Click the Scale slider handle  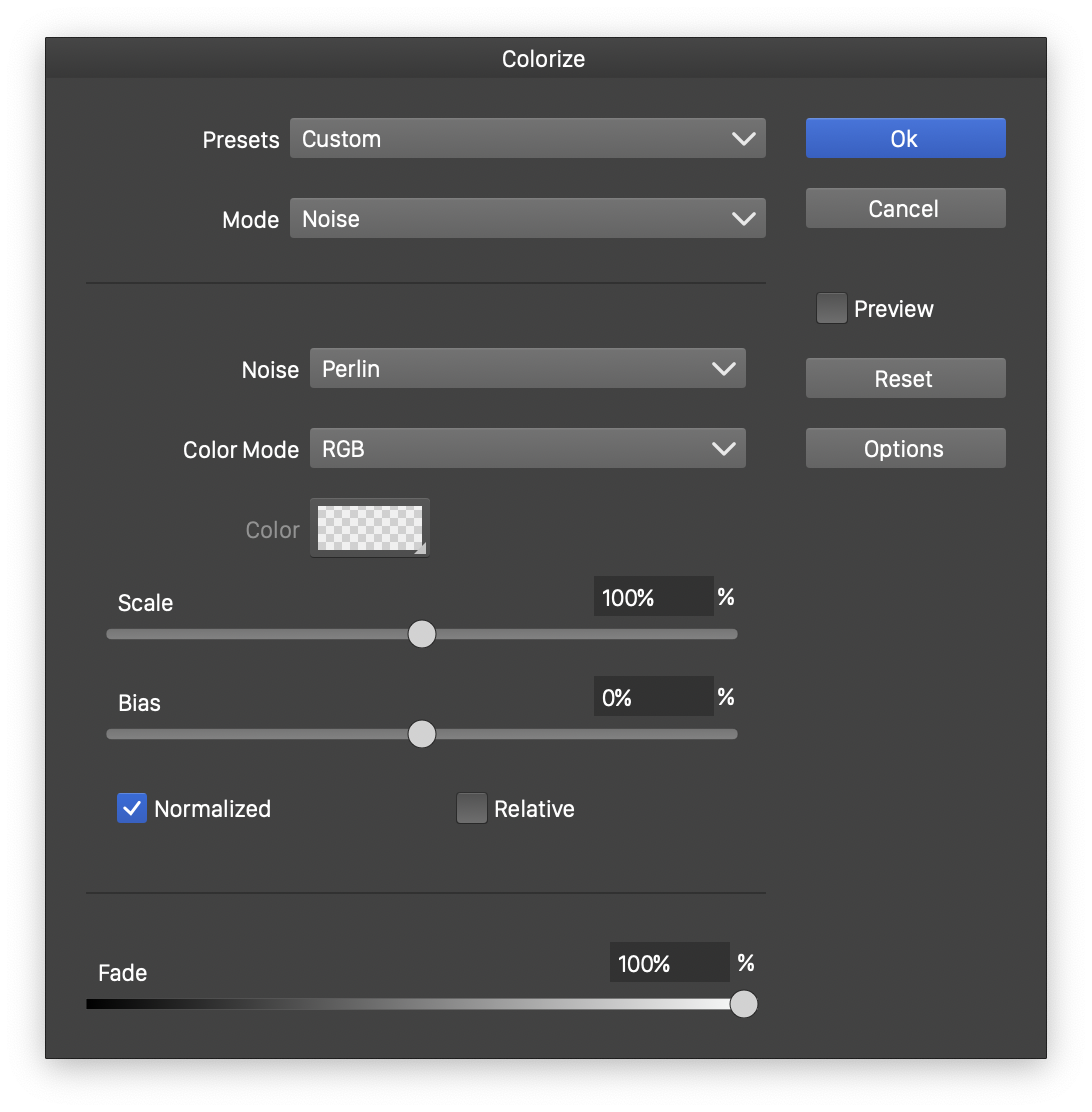point(422,634)
